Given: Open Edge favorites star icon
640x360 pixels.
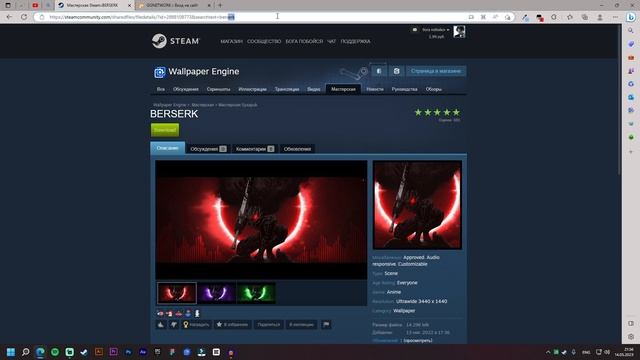Looking at the screenshot, I should pyautogui.click(x=570, y=17).
